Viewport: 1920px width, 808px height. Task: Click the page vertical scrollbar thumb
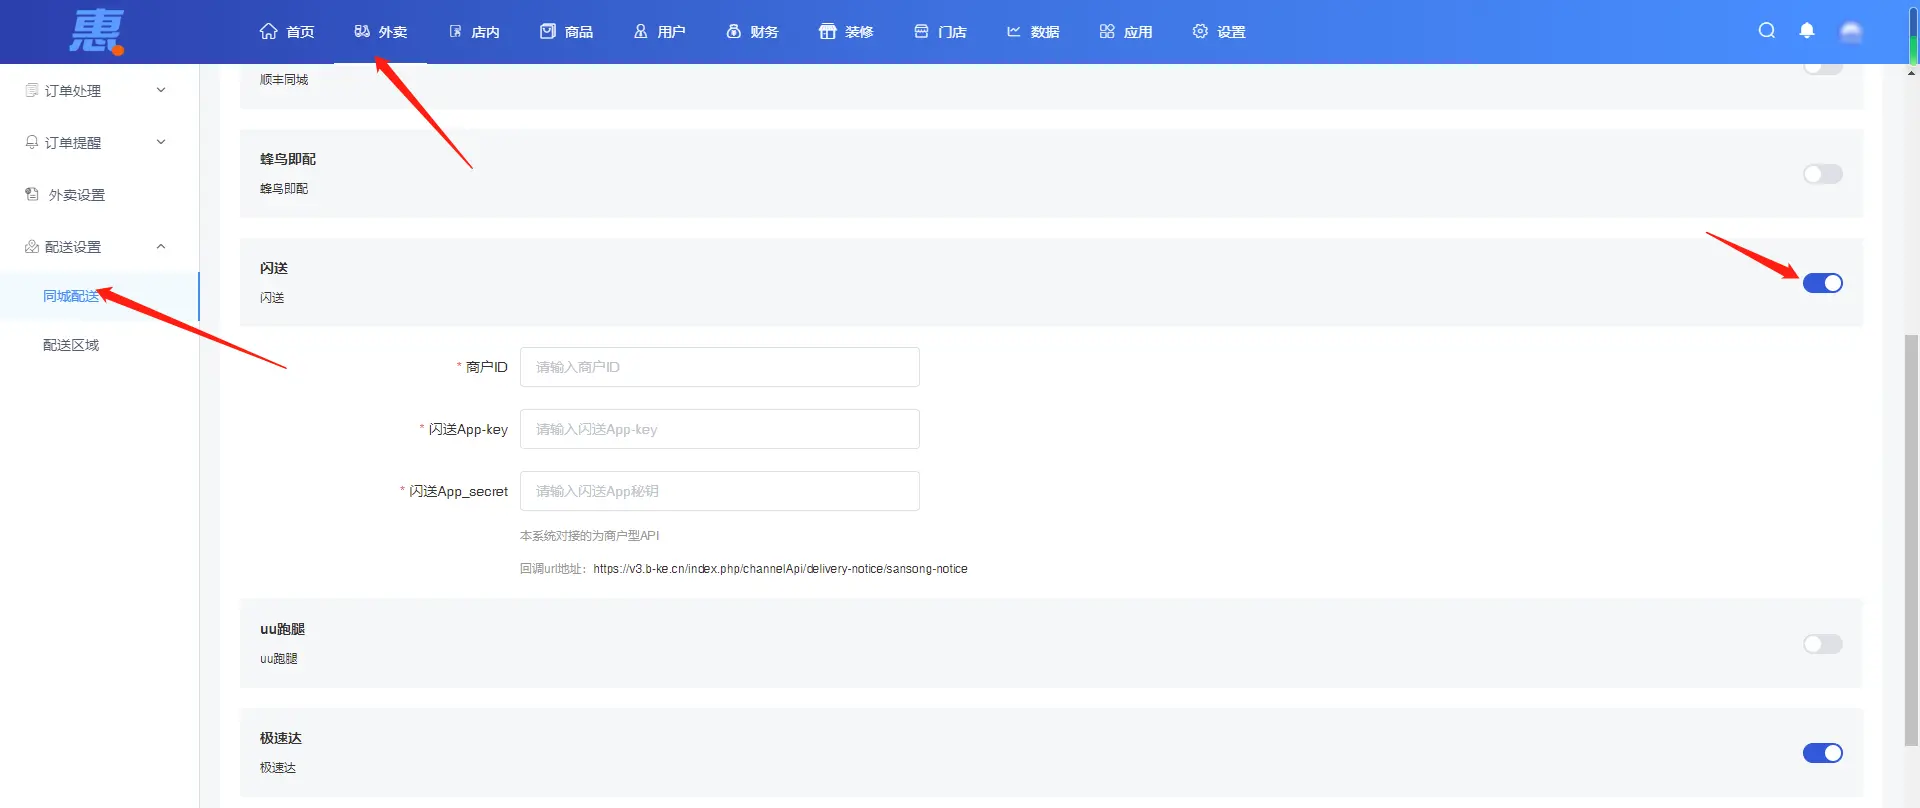[1911, 540]
